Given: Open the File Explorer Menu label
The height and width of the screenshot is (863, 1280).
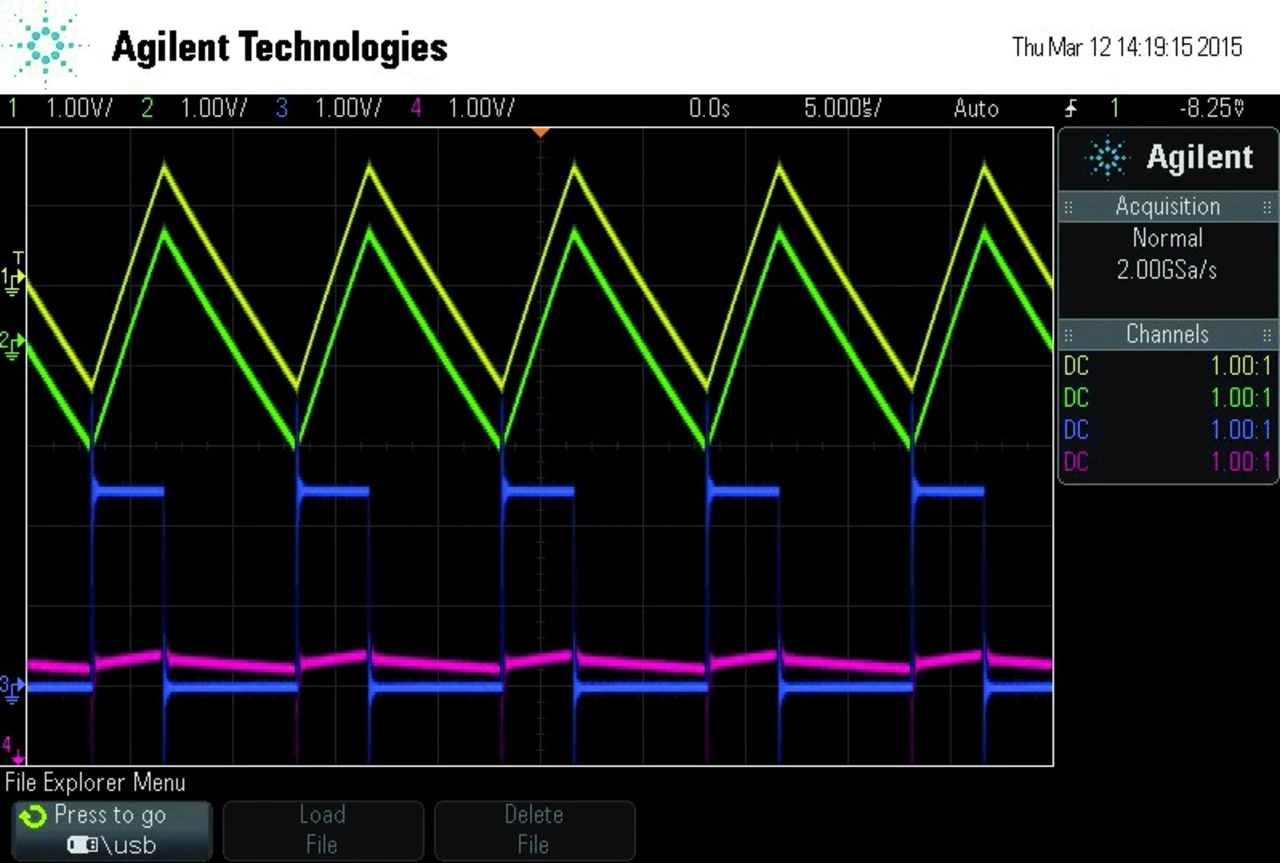Looking at the screenshot, I should click(x=95, y=782).
